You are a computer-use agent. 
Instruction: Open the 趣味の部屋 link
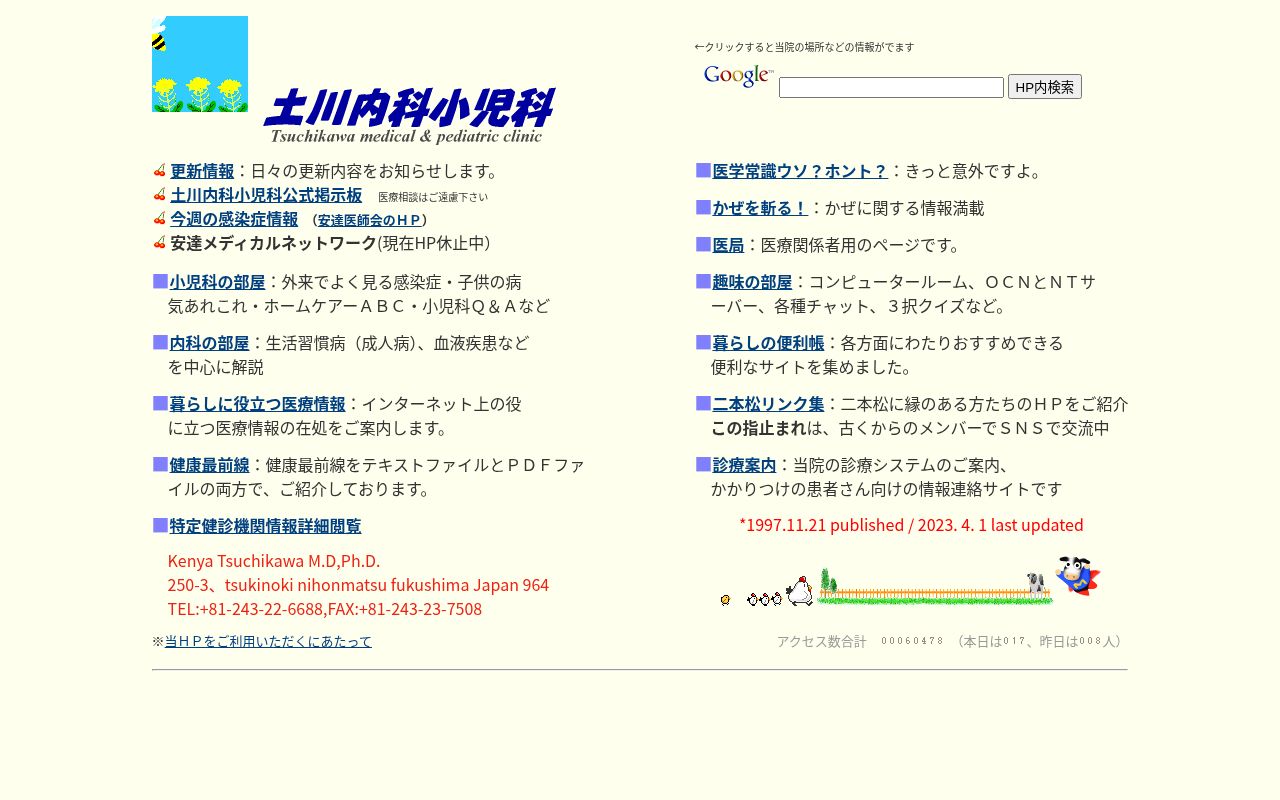pos(752,282)
